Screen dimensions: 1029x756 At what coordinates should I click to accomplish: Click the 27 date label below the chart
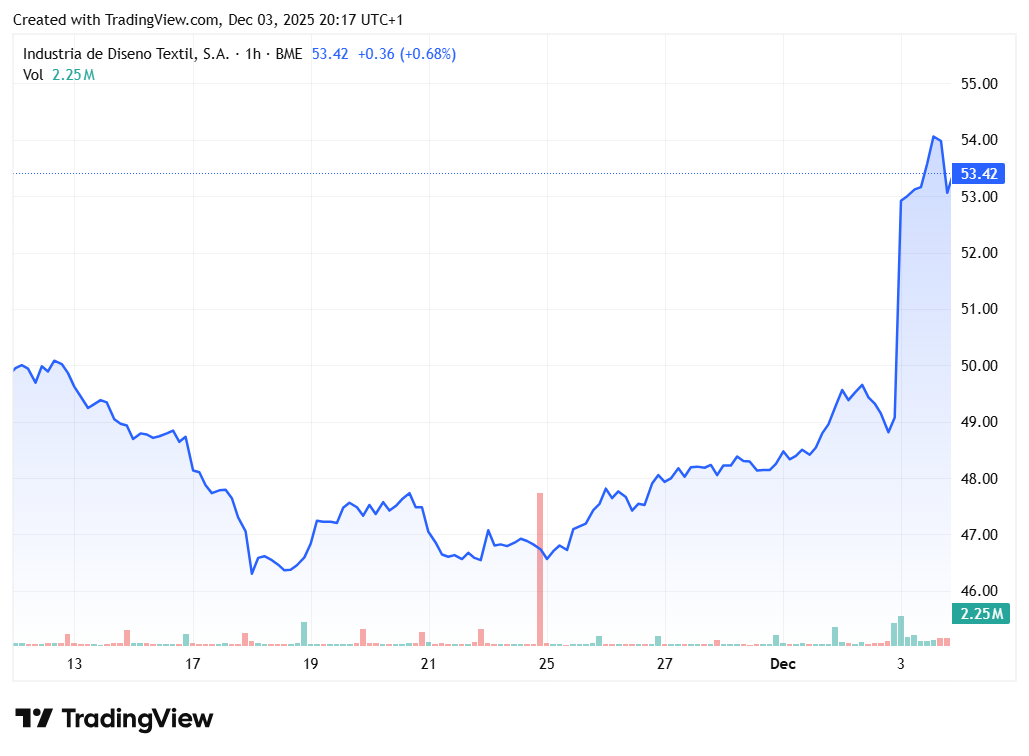tap(663, 663)
